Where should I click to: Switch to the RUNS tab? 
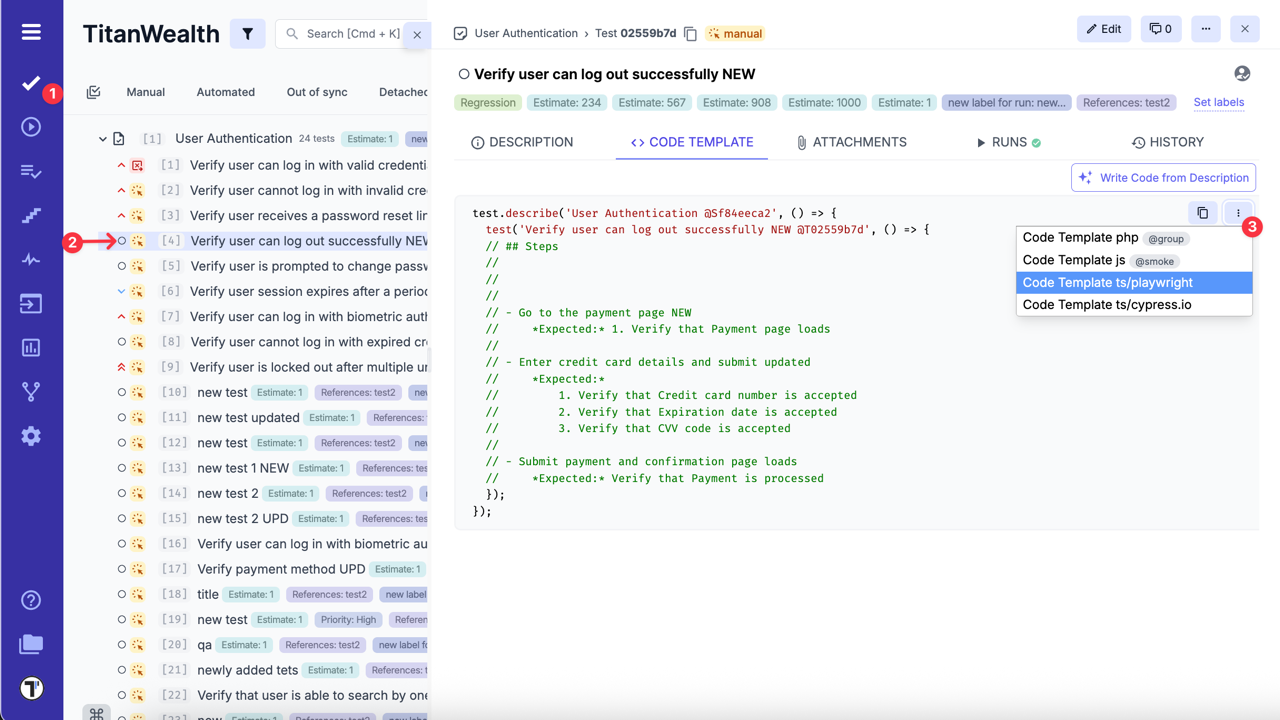click(1008, 142)
